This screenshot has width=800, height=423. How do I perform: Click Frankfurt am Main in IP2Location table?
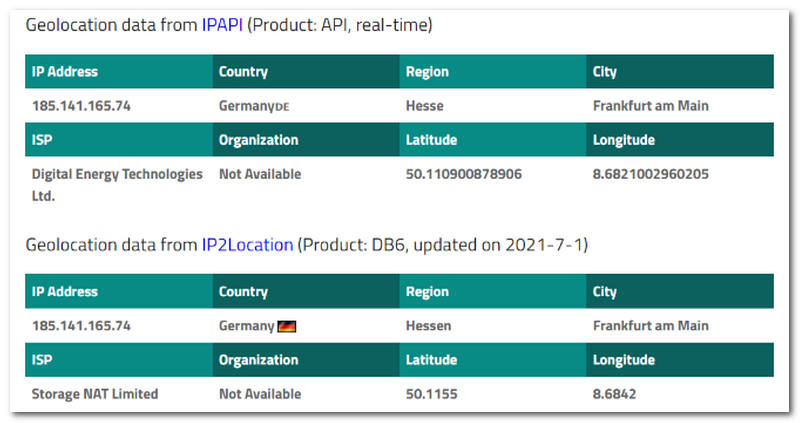pos(650,325)
